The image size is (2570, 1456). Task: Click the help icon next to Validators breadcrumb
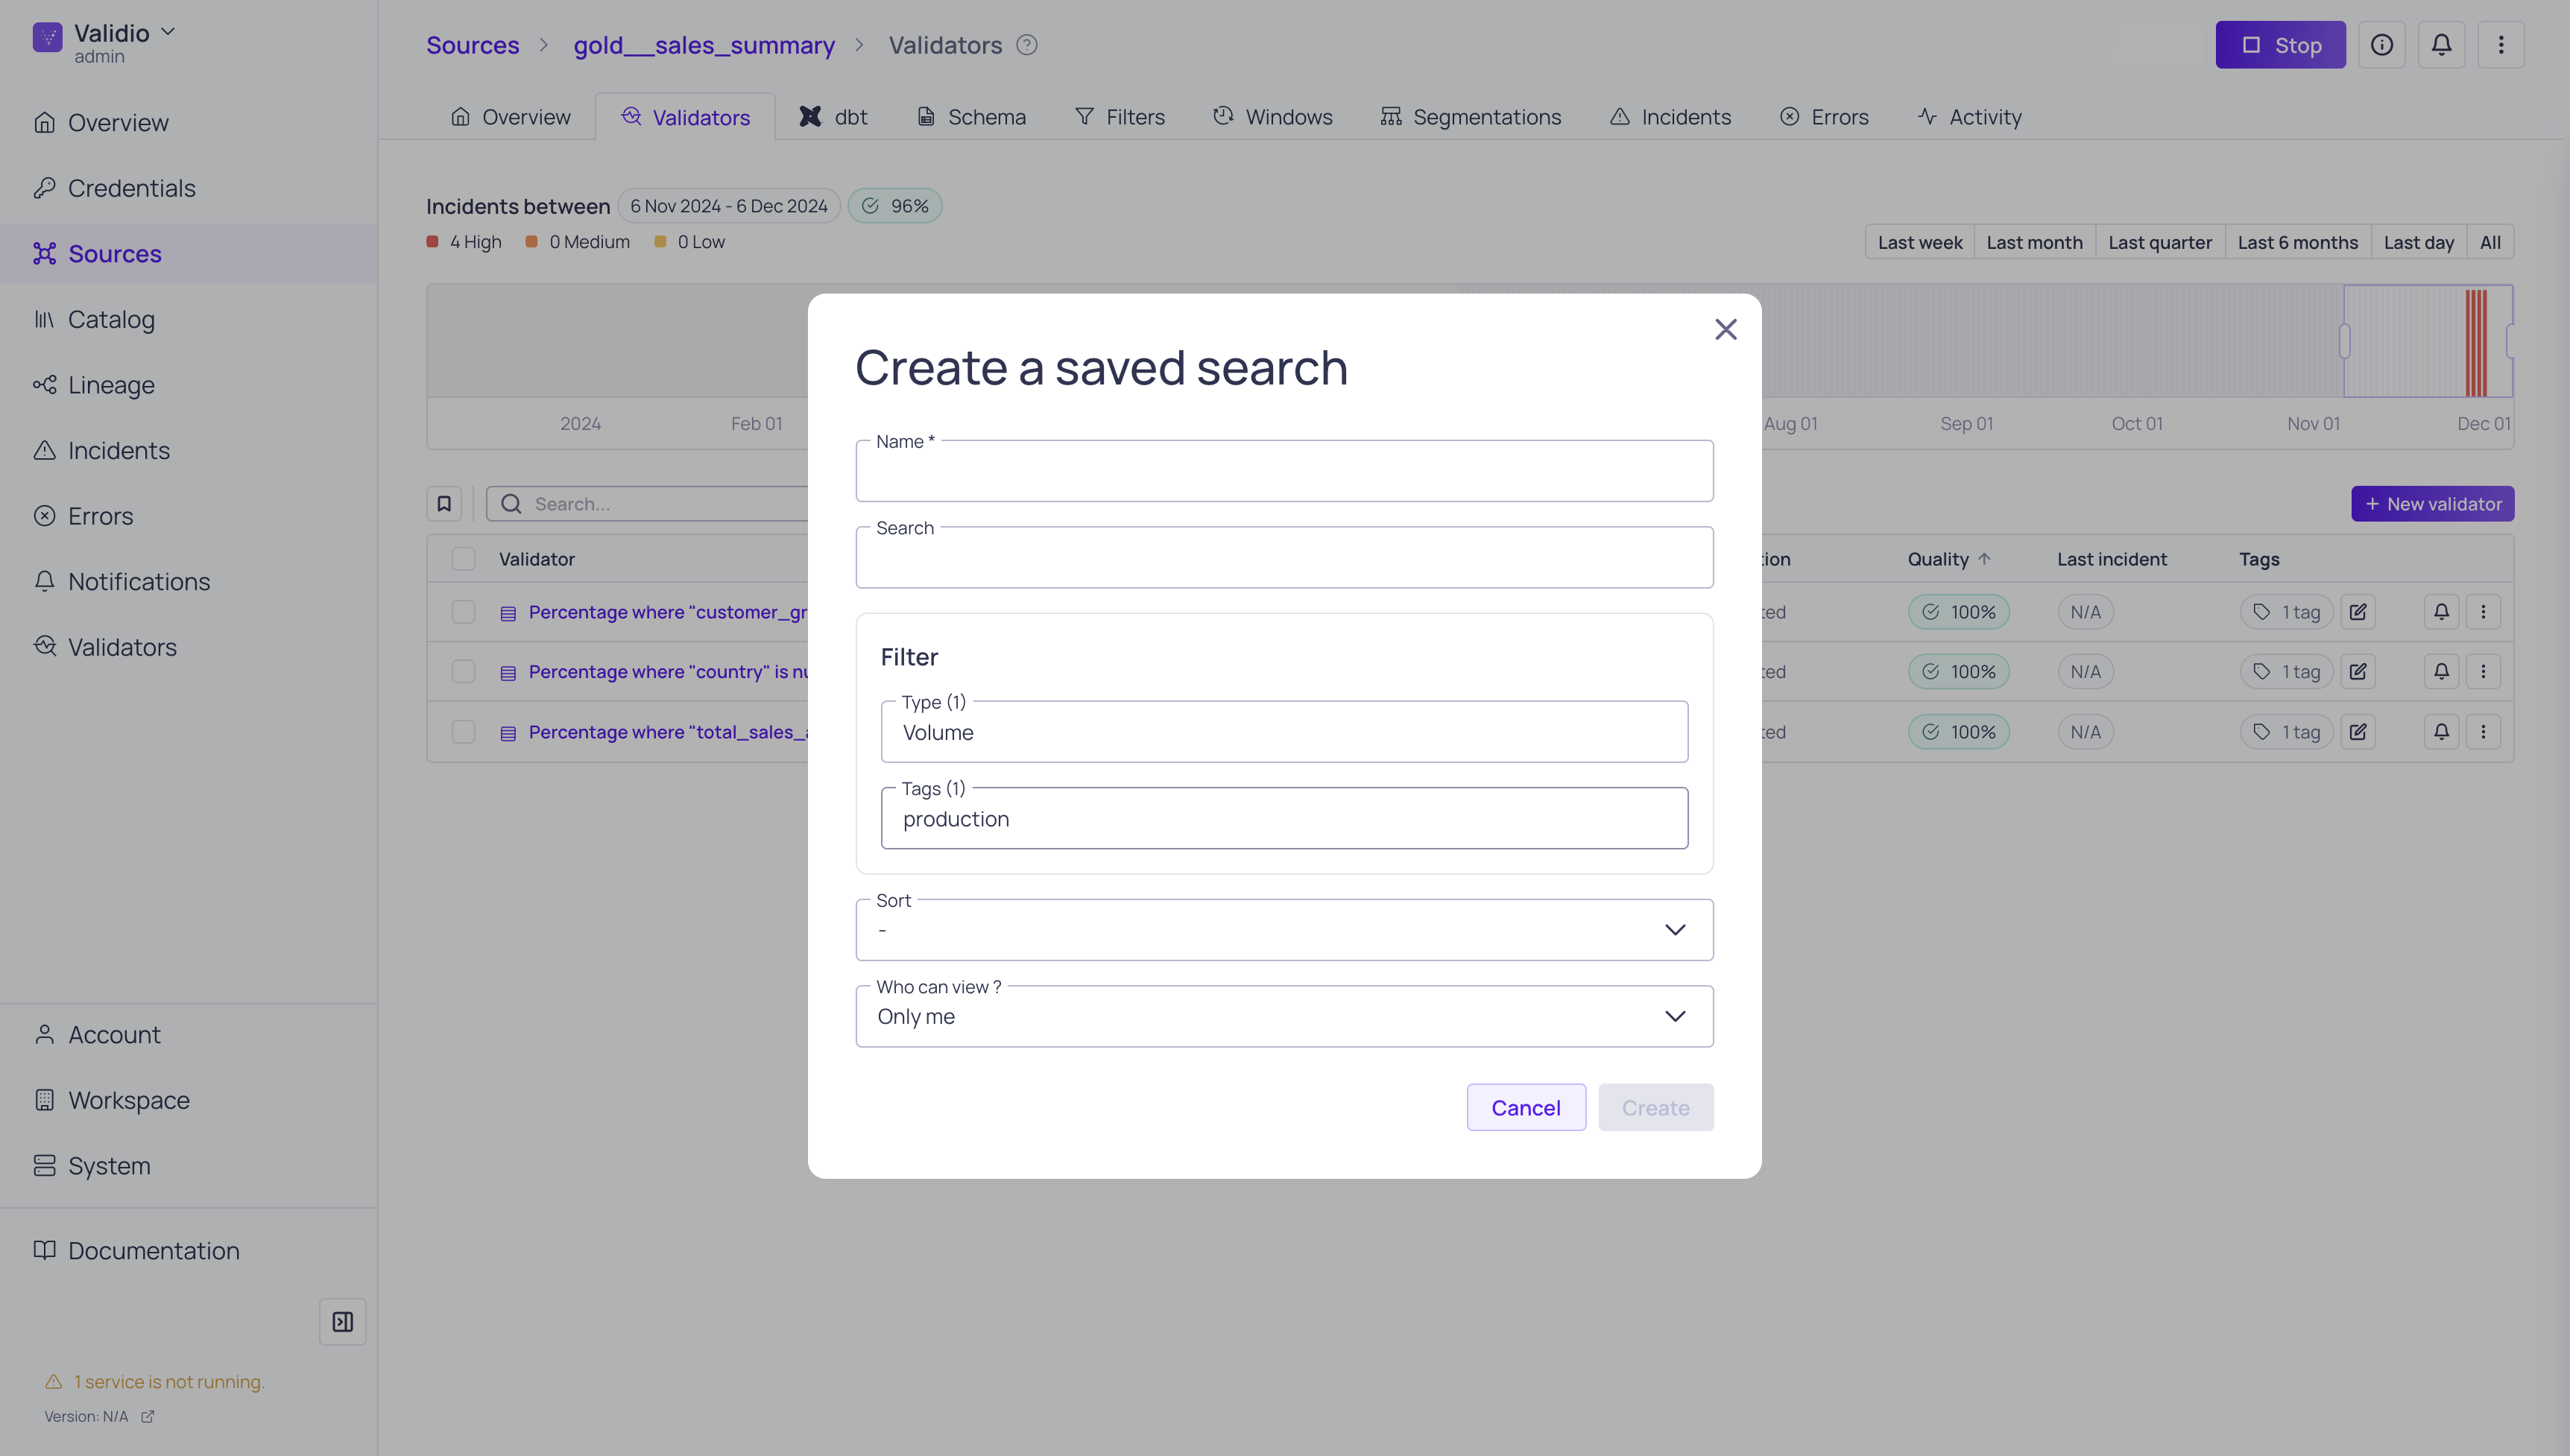1026,45
